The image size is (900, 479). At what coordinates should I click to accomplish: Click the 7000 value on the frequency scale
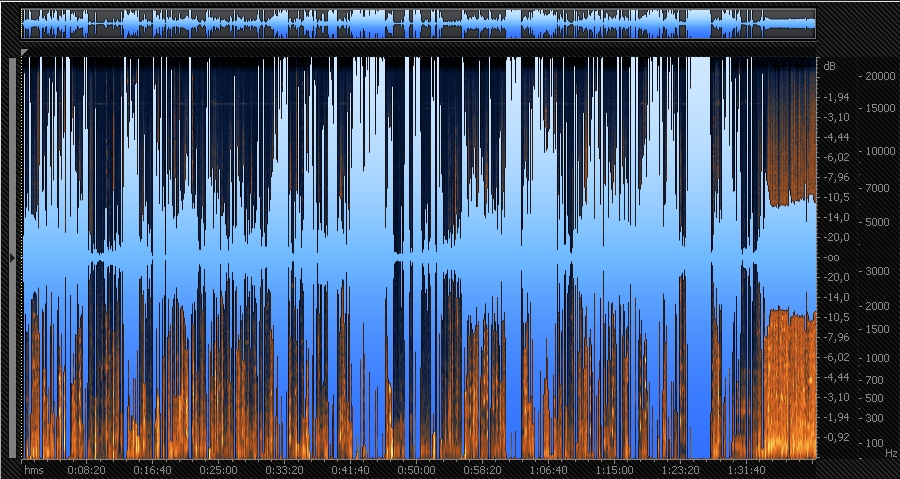point(879,188)
